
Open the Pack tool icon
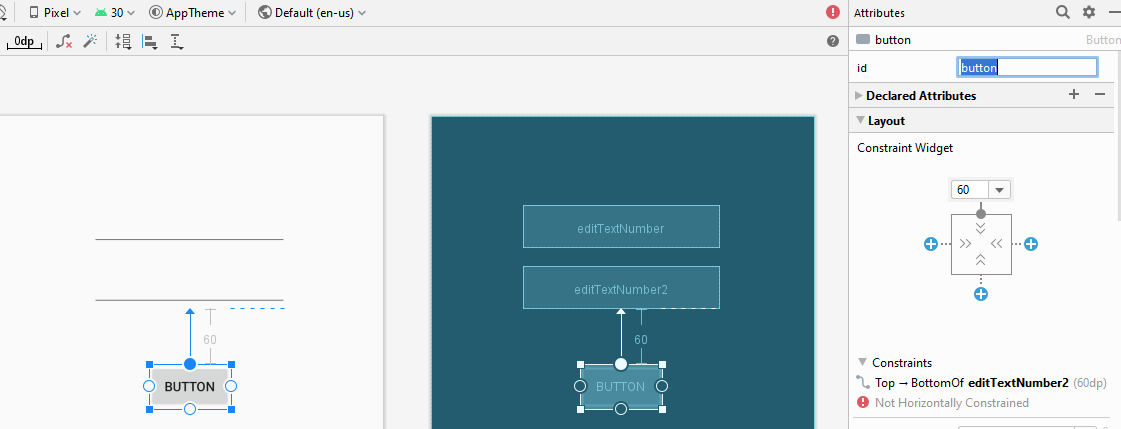(123, 41)
